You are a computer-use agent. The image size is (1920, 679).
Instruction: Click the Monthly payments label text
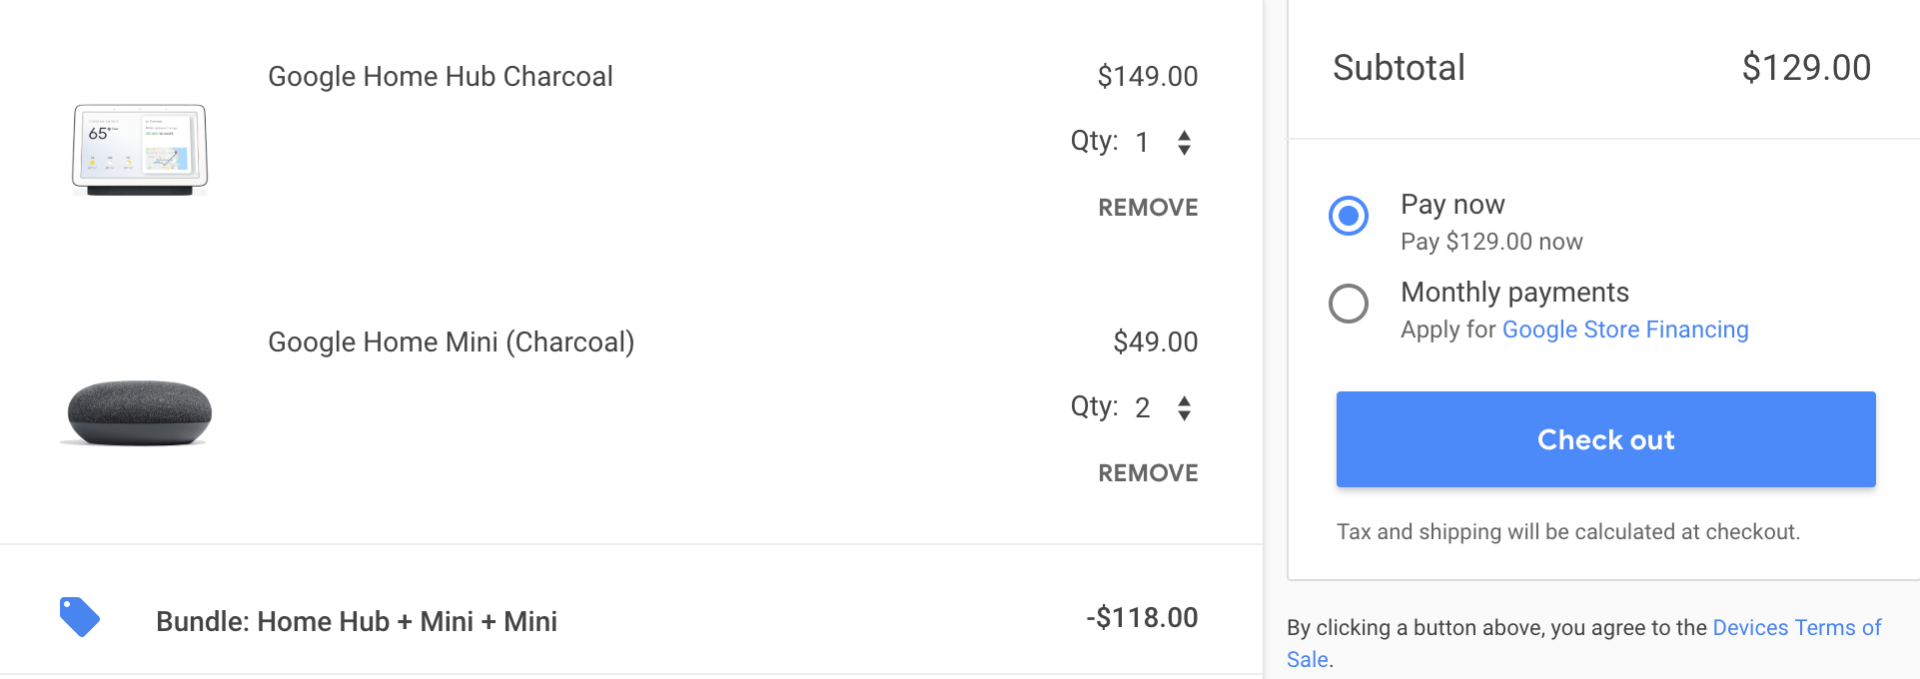tap(1514, 292)
